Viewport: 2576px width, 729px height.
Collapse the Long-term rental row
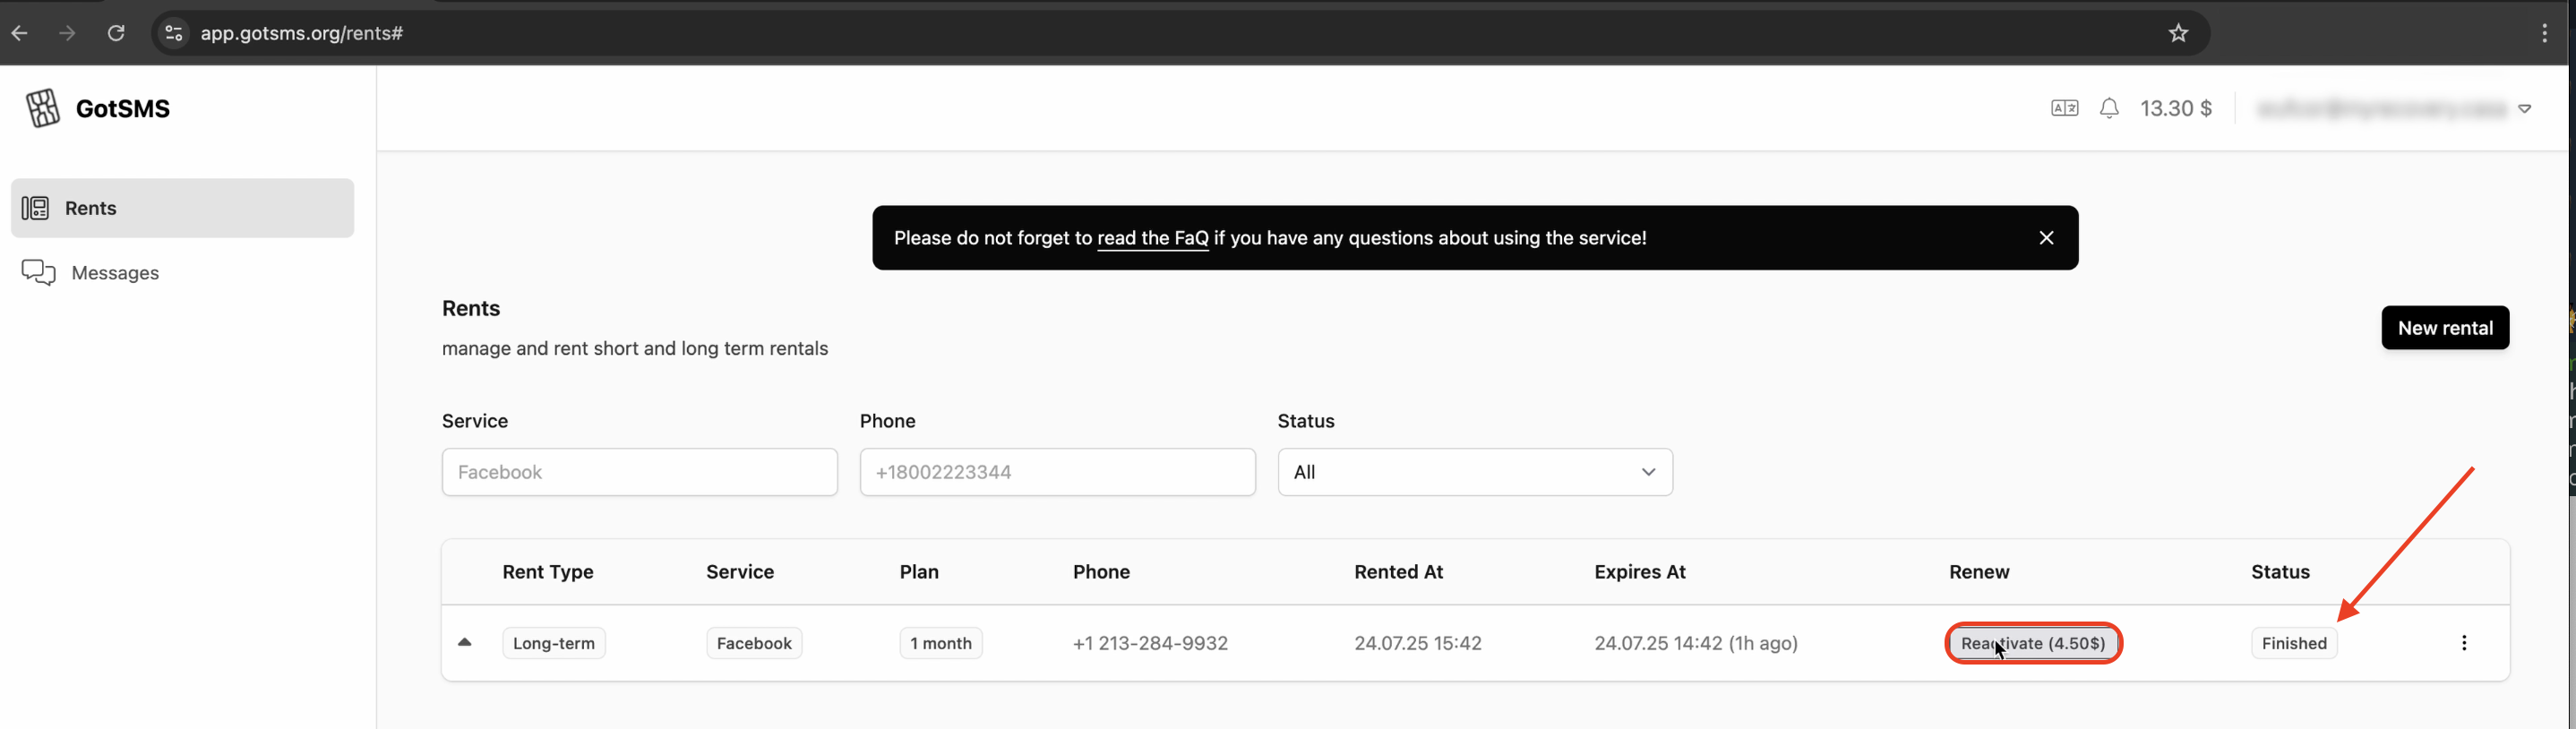pos(464,643)
